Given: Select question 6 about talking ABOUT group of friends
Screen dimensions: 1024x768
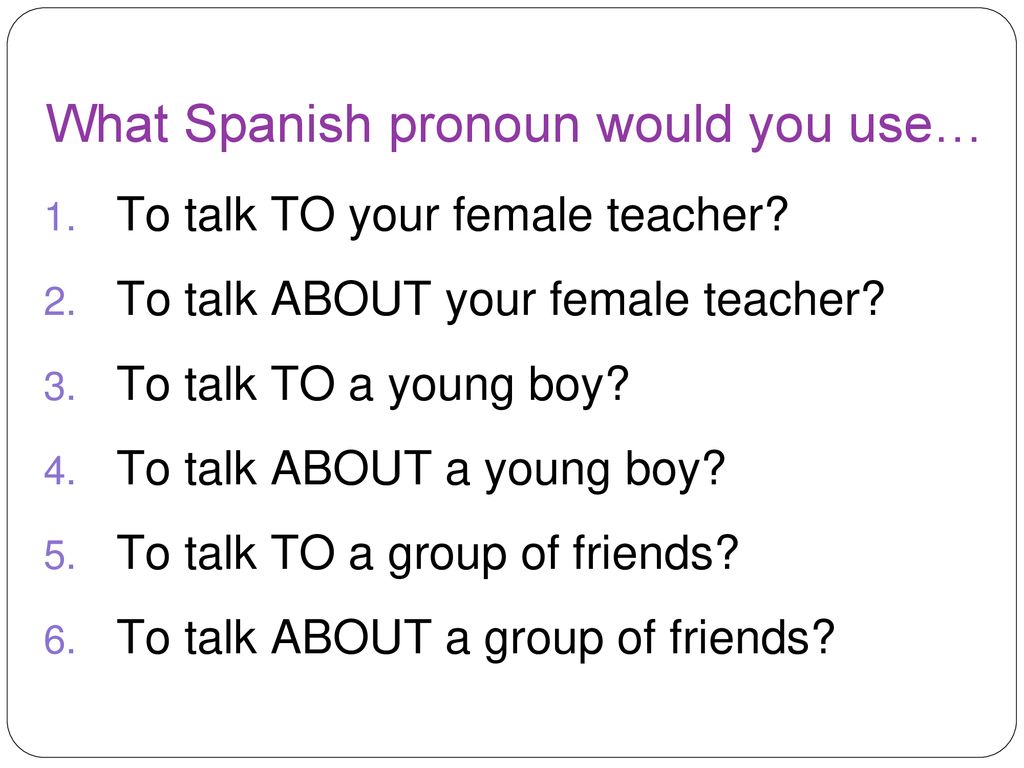Looking at the screenshot, I should 475,639.
